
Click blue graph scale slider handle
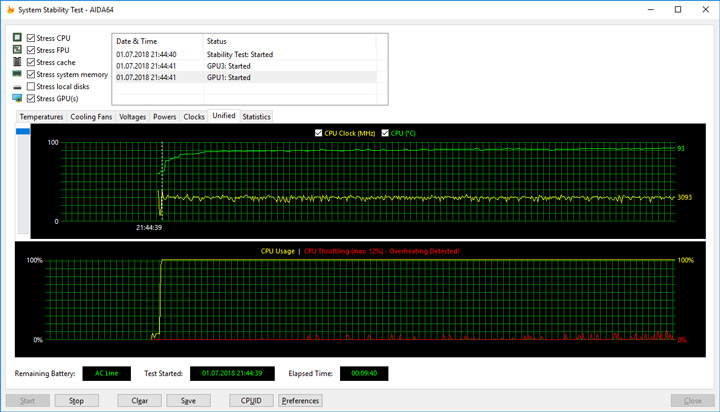click(x=23, y=131)
